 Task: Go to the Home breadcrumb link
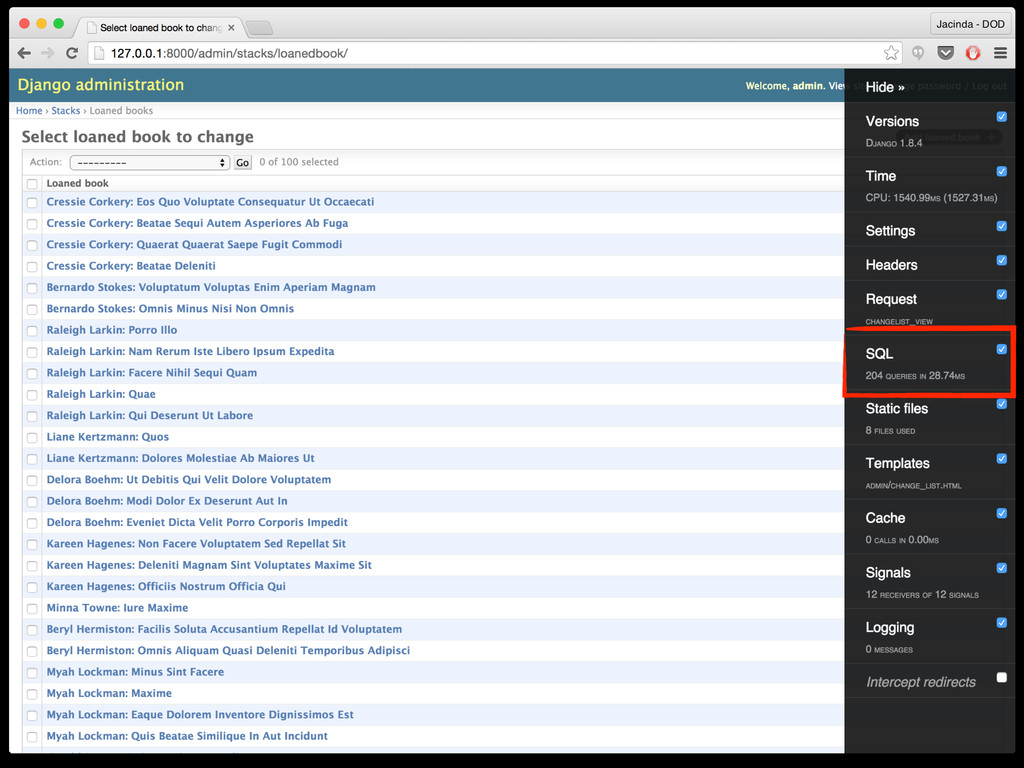coord(29,111)
